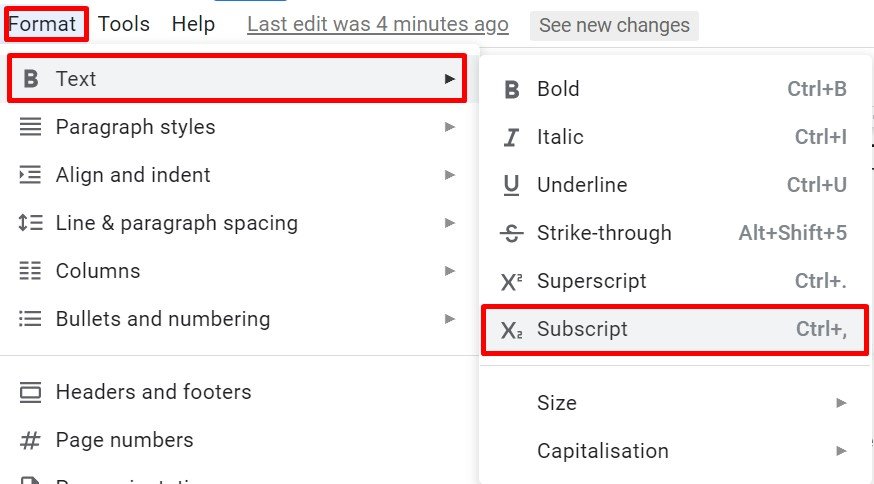Click the Superscript X² icon

pyautogui.click(x=511, y=282)
